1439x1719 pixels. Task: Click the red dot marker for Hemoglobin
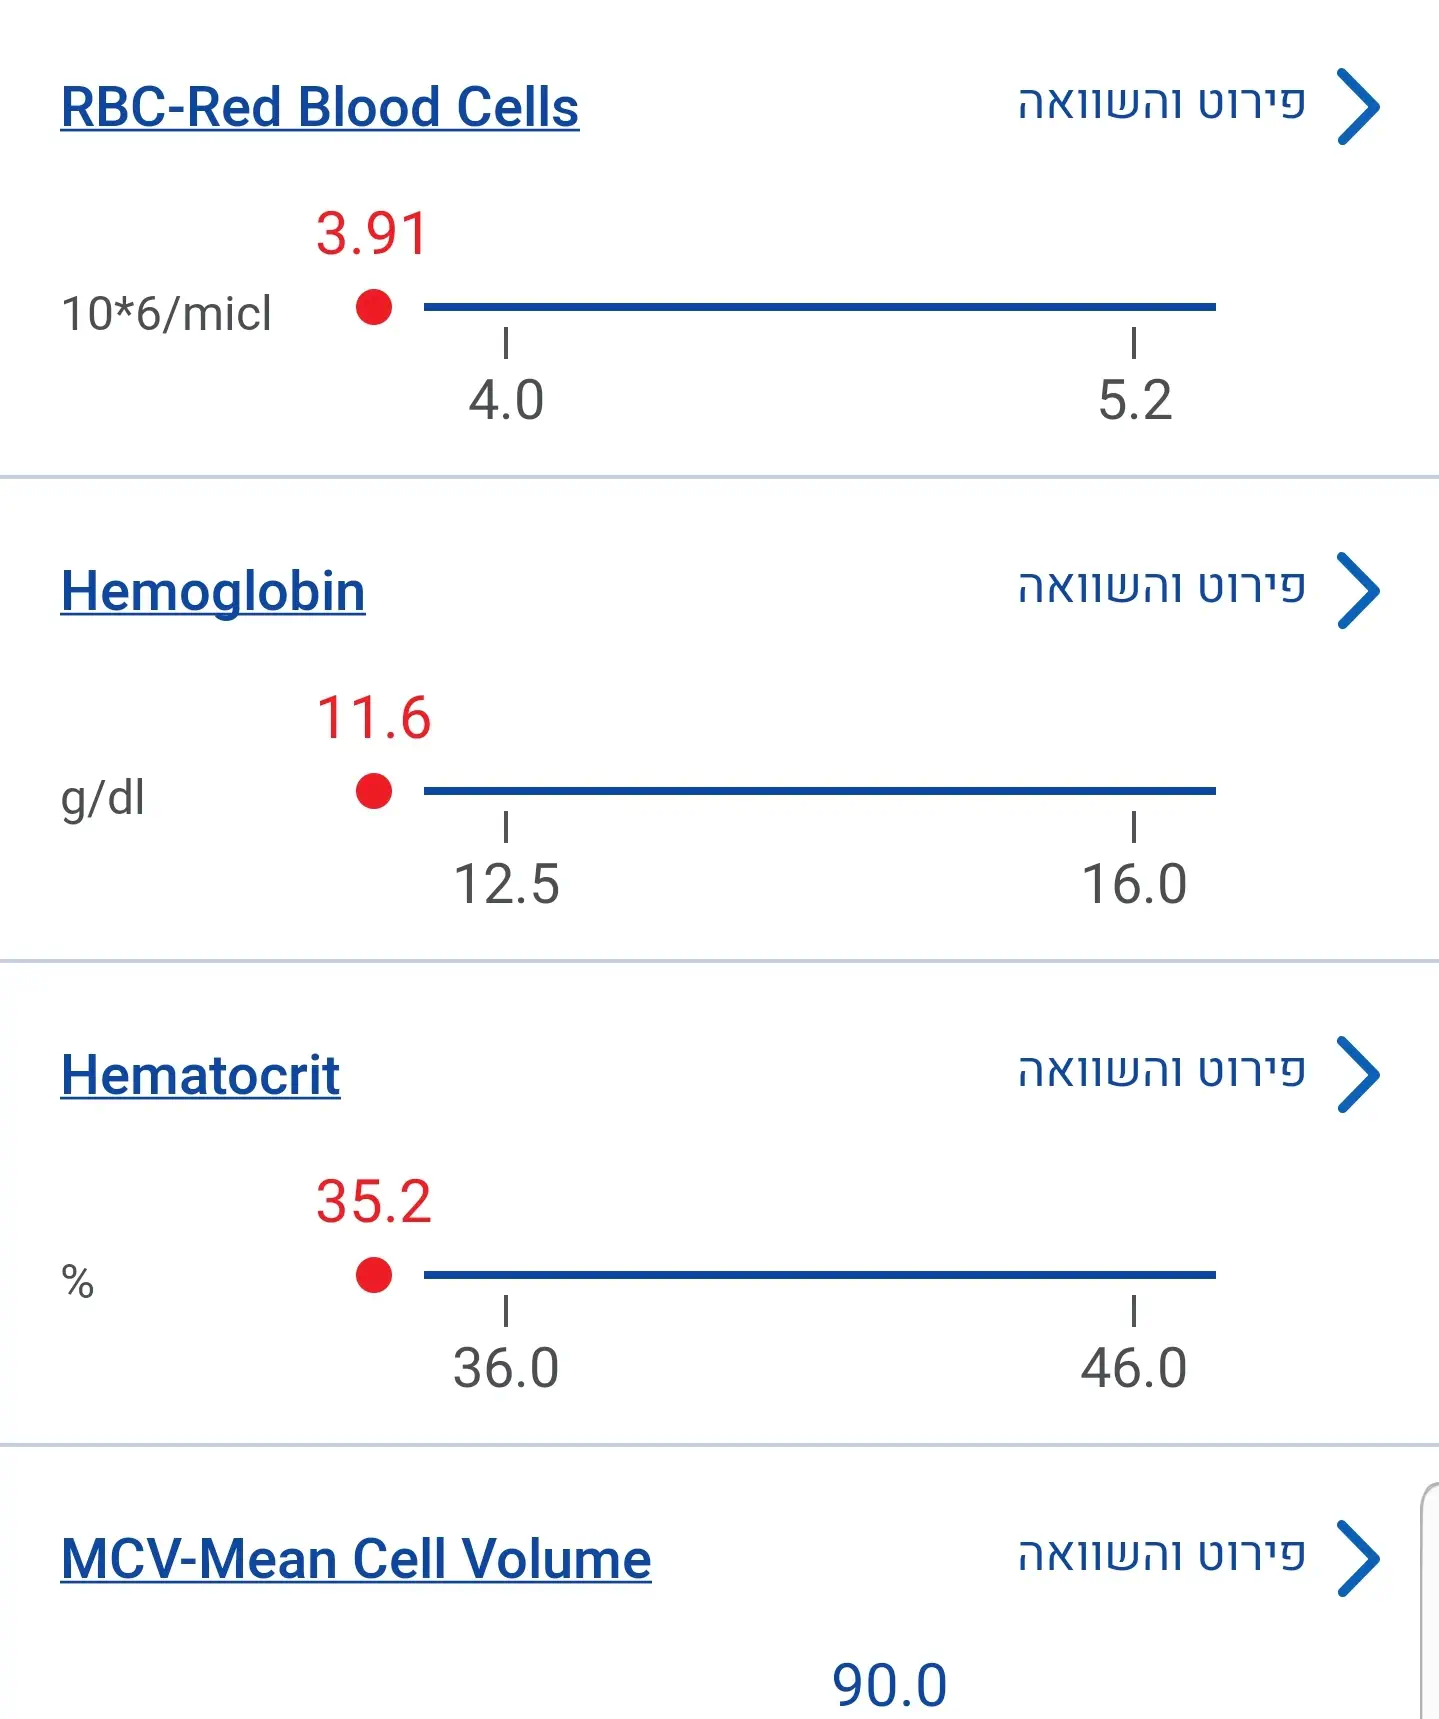click(374, 791)
